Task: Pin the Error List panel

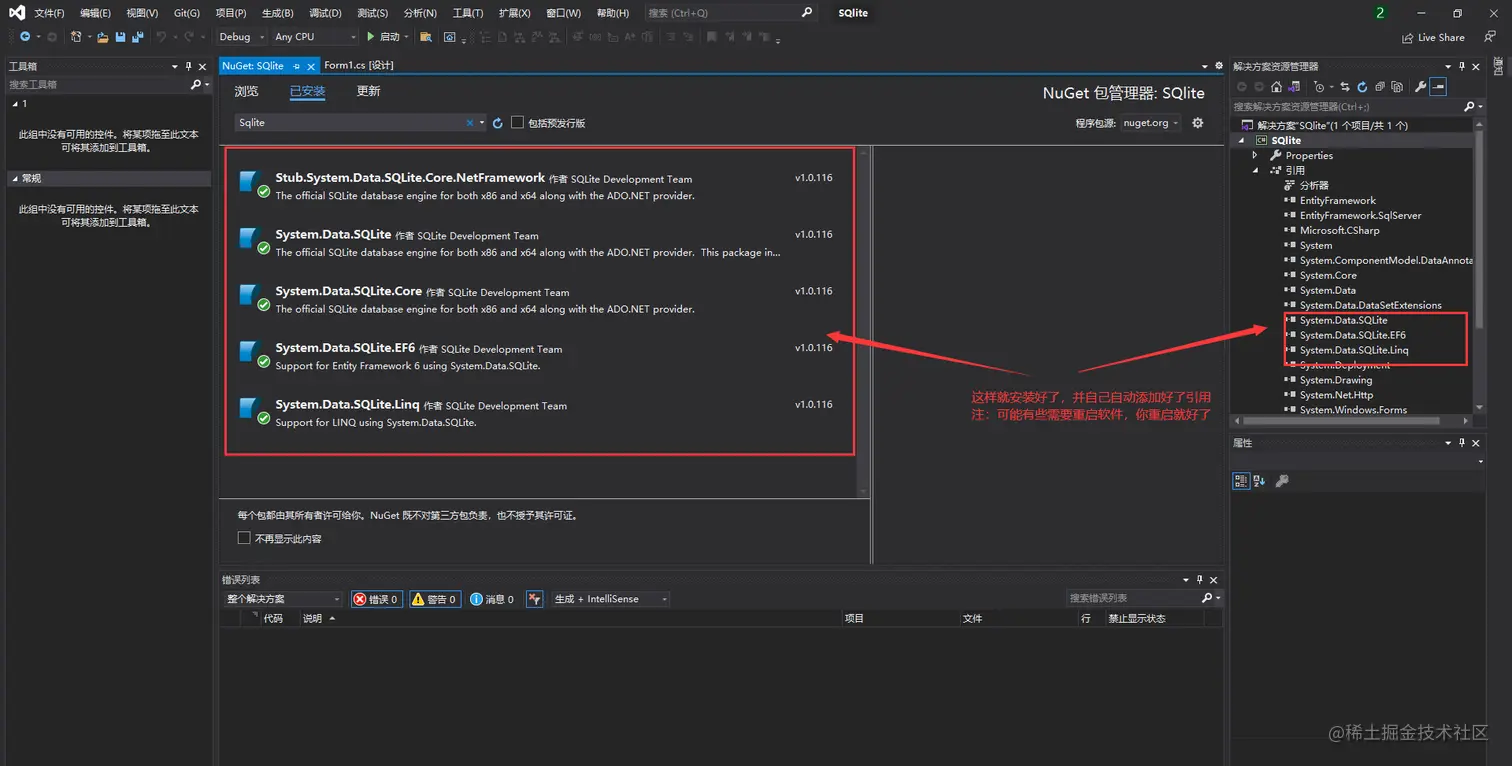Action: click(1200, 580)
